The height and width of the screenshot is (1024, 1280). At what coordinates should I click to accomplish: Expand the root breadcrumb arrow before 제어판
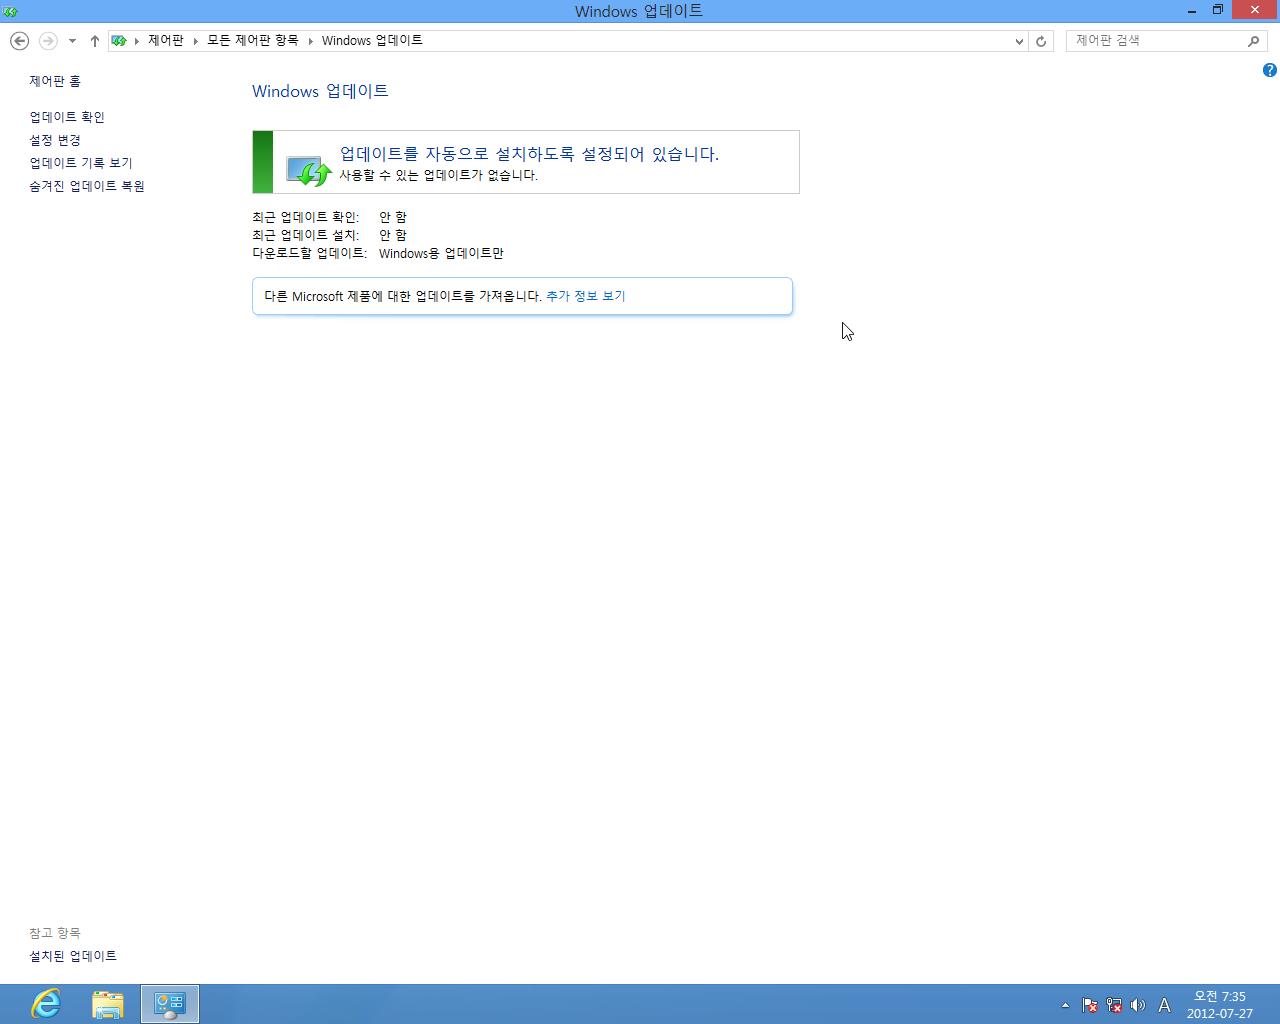137,41
